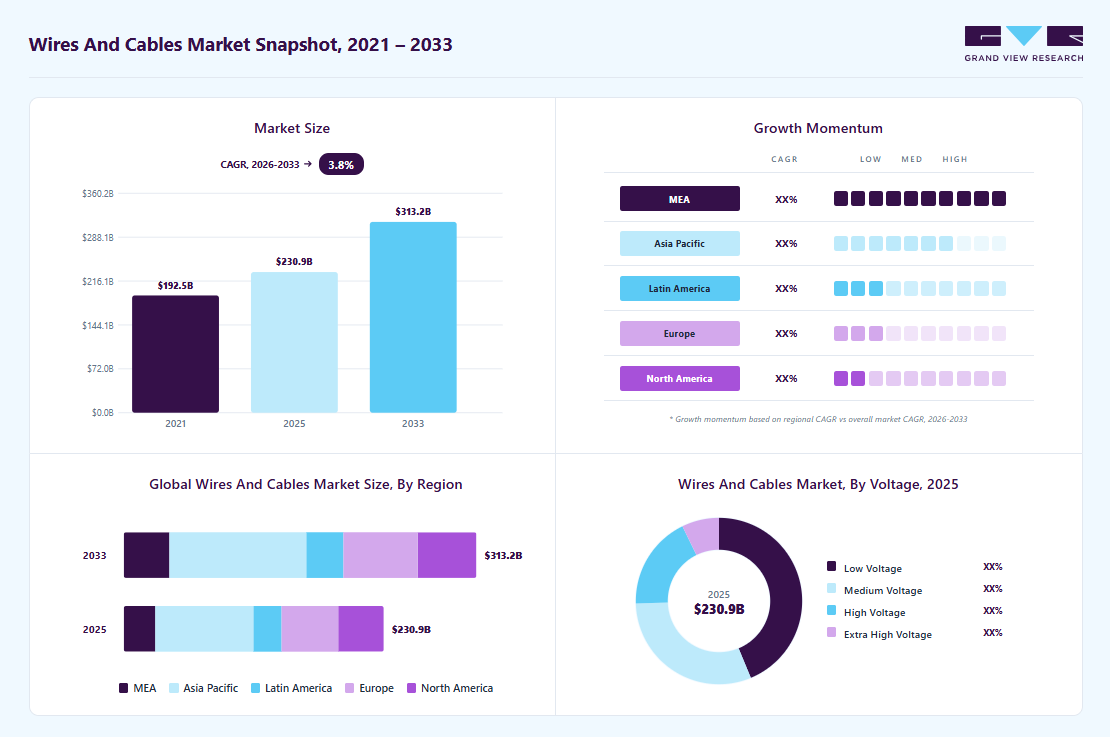Click the Low Voltage legend swatch
Image resolution: width=1110 pixels, height=737 pixels.
pos(832,566)
